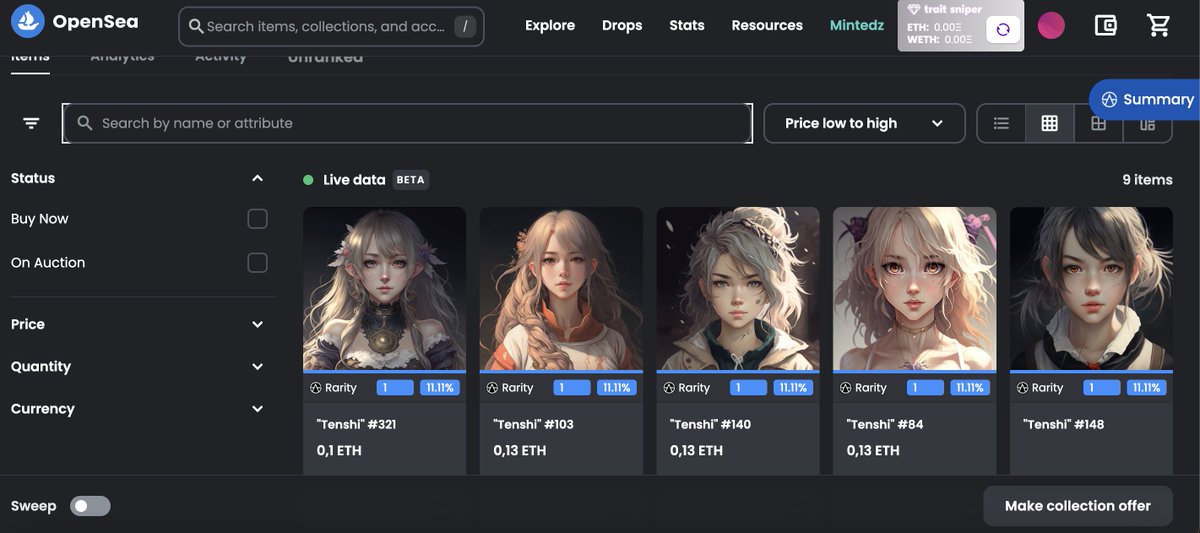Open the Mintedz link
The image size is (1200, 533).
(x=857, y=25)
